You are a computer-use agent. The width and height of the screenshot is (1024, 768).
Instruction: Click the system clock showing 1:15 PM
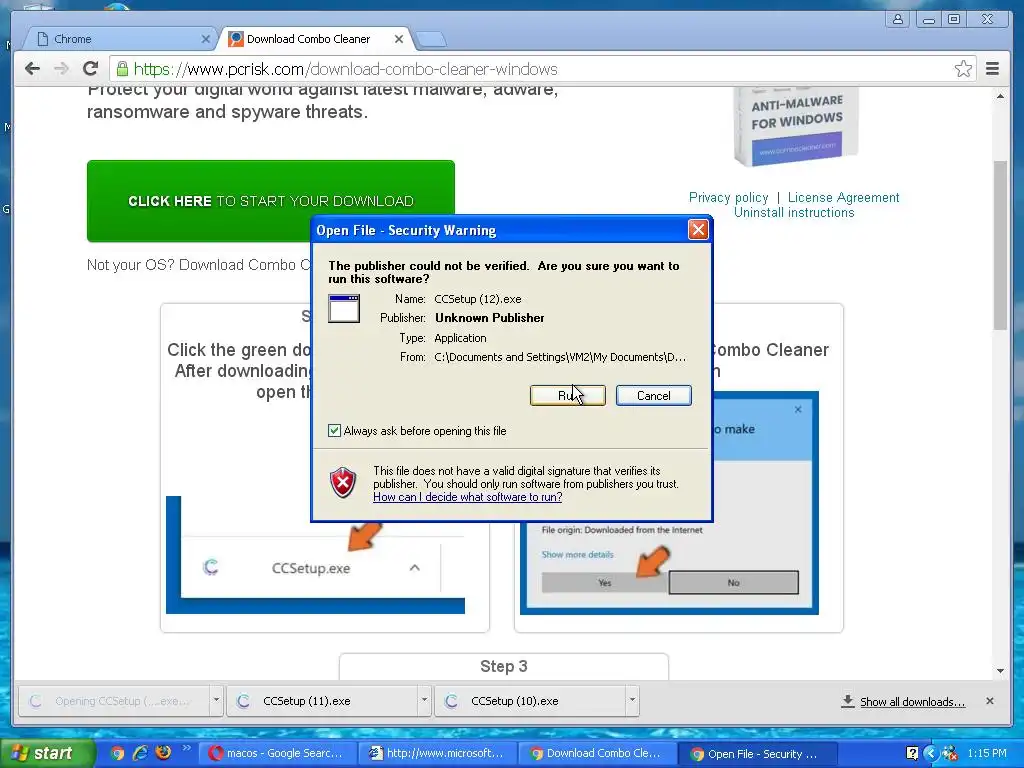click(987, 754)
